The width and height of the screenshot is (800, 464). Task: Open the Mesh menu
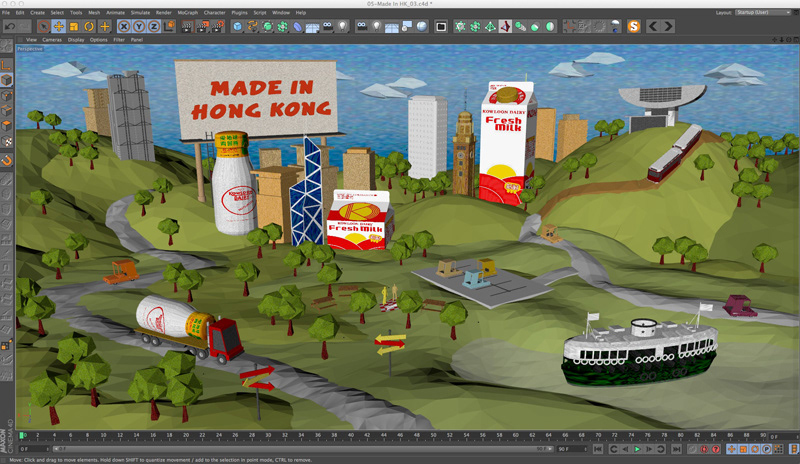[x=94, y=12]
